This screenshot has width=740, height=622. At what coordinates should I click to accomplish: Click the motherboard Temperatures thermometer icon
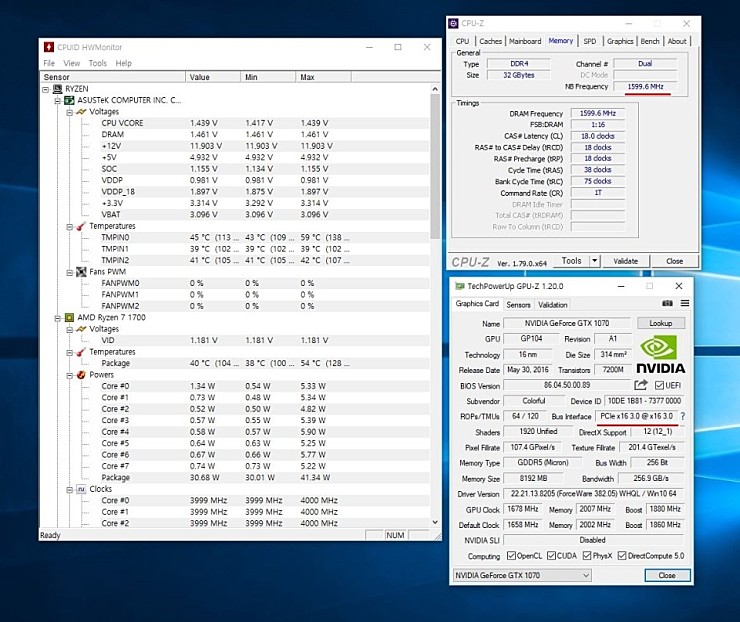click(81, 226)
